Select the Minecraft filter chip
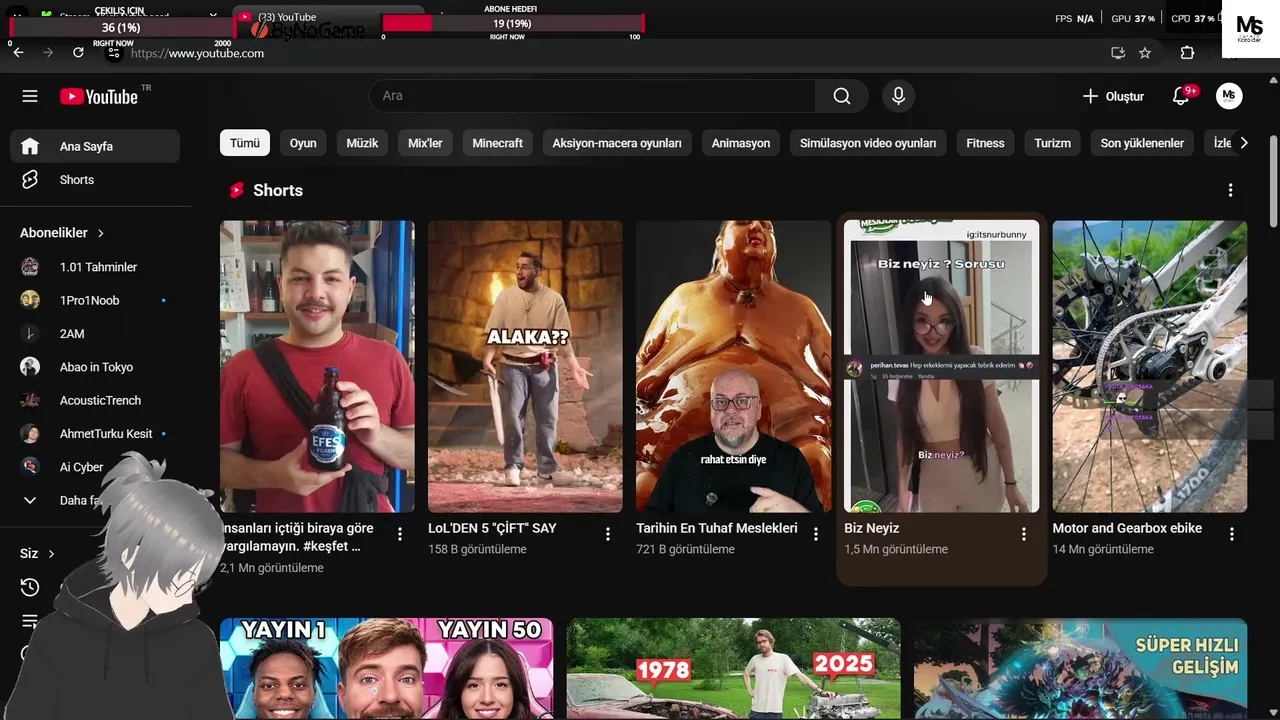 [x=497, y=143]
